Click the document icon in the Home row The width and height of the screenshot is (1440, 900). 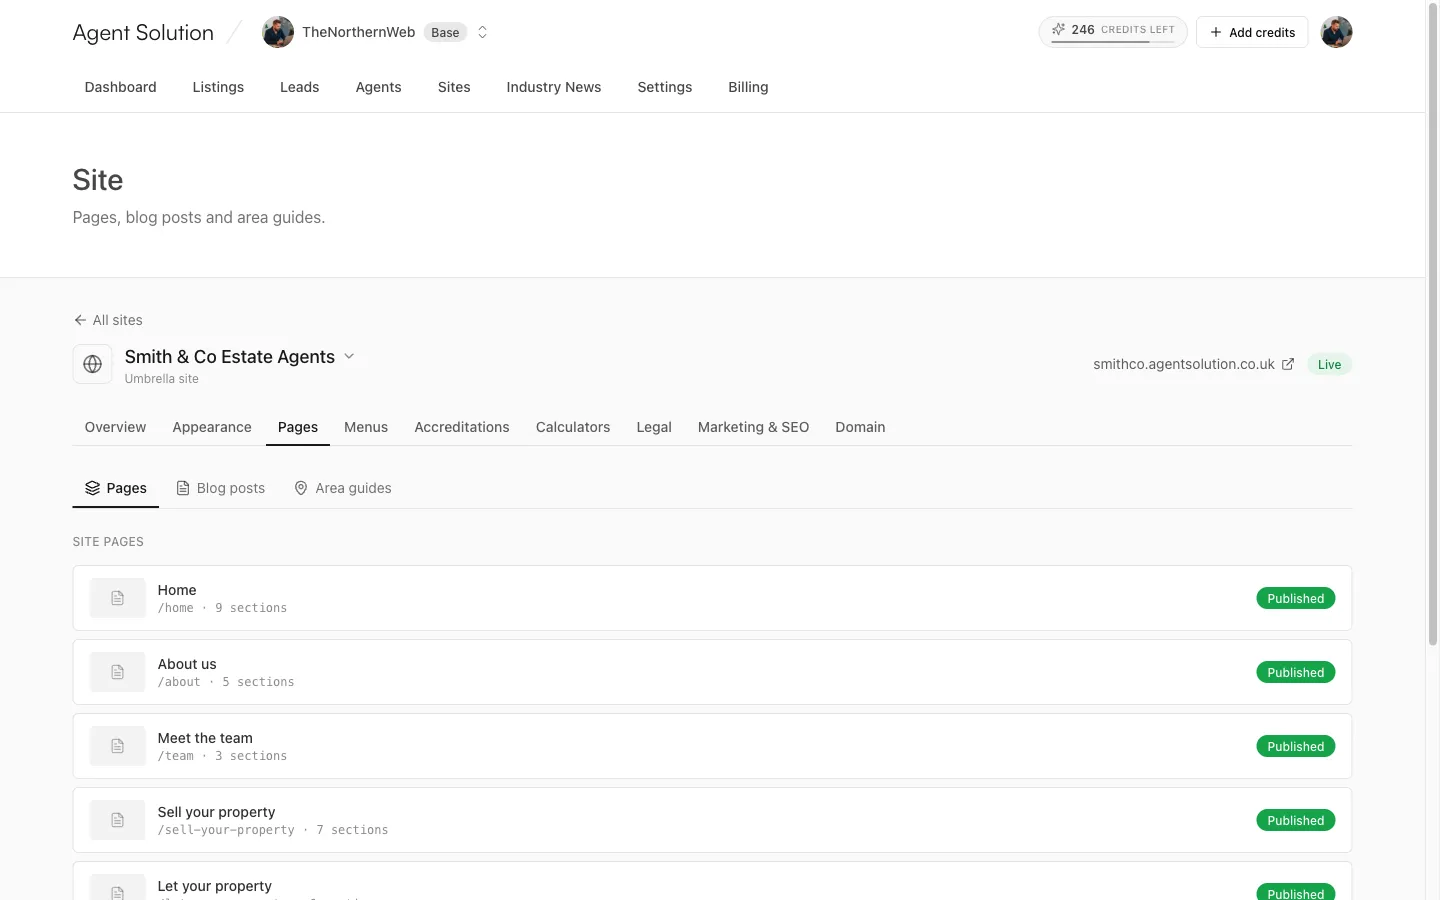tap(117, 598)
